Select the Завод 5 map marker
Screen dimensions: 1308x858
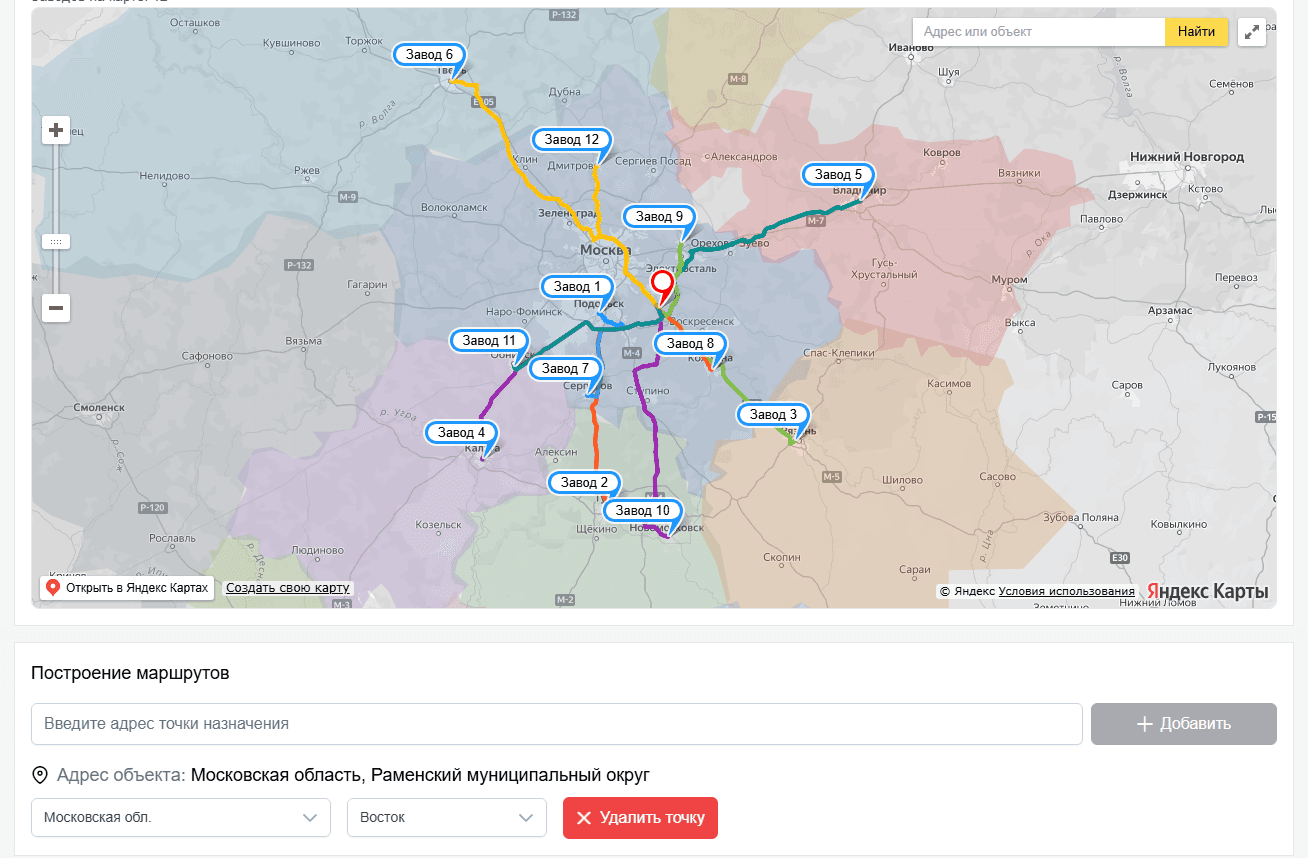838,175
